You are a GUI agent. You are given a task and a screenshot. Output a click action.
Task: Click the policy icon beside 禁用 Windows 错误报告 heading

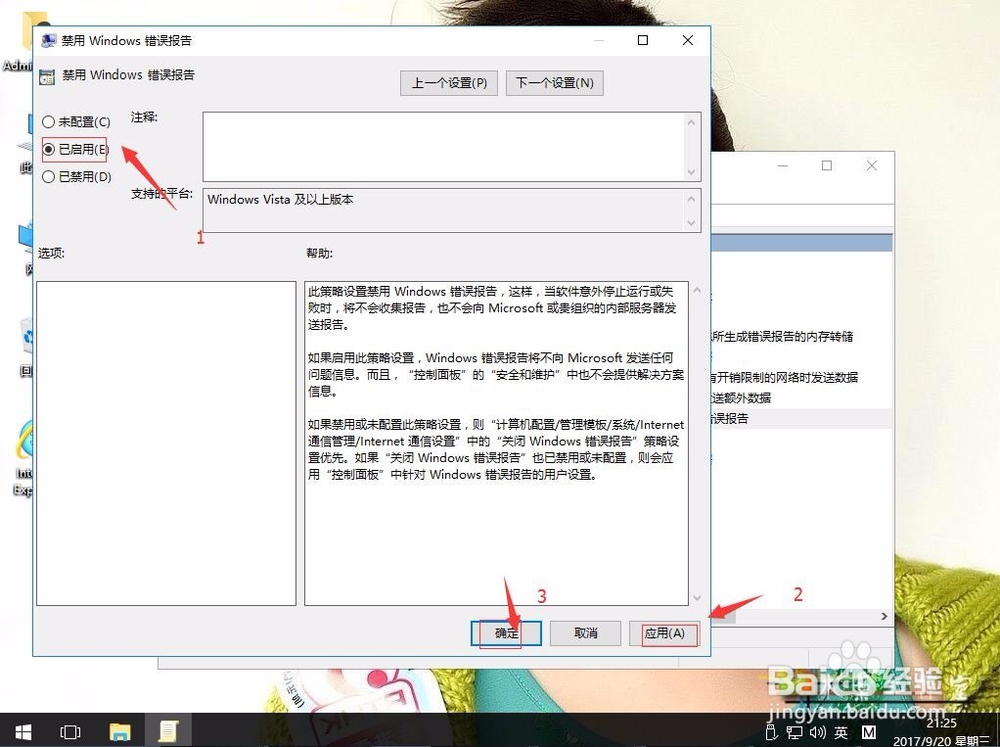(47, 77)
